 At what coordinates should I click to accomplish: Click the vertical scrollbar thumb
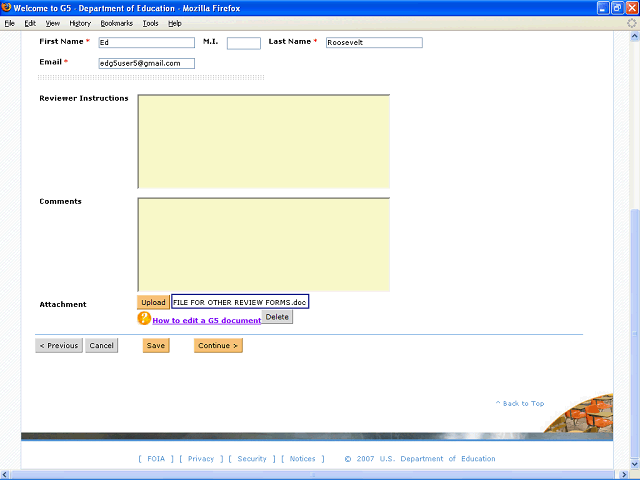coord(634,333)
